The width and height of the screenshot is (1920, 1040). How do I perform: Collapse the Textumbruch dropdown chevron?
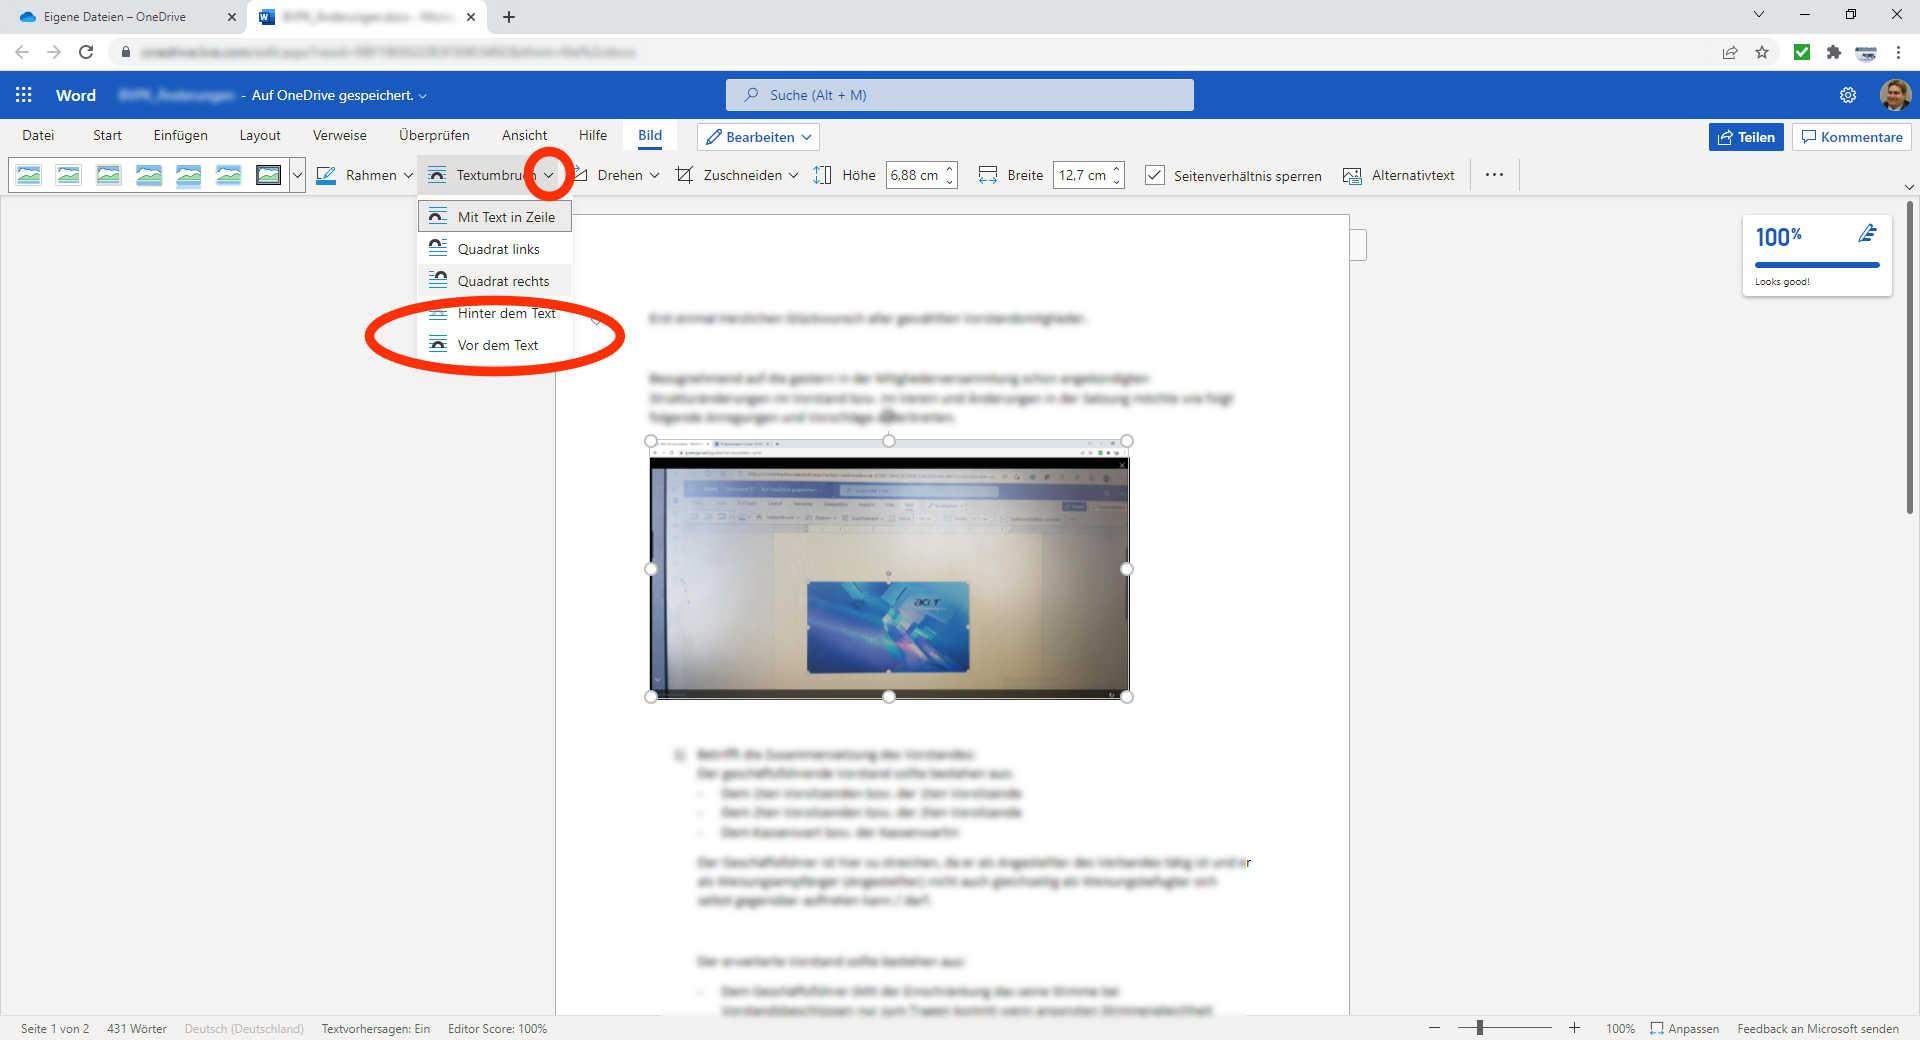(548, 175)
